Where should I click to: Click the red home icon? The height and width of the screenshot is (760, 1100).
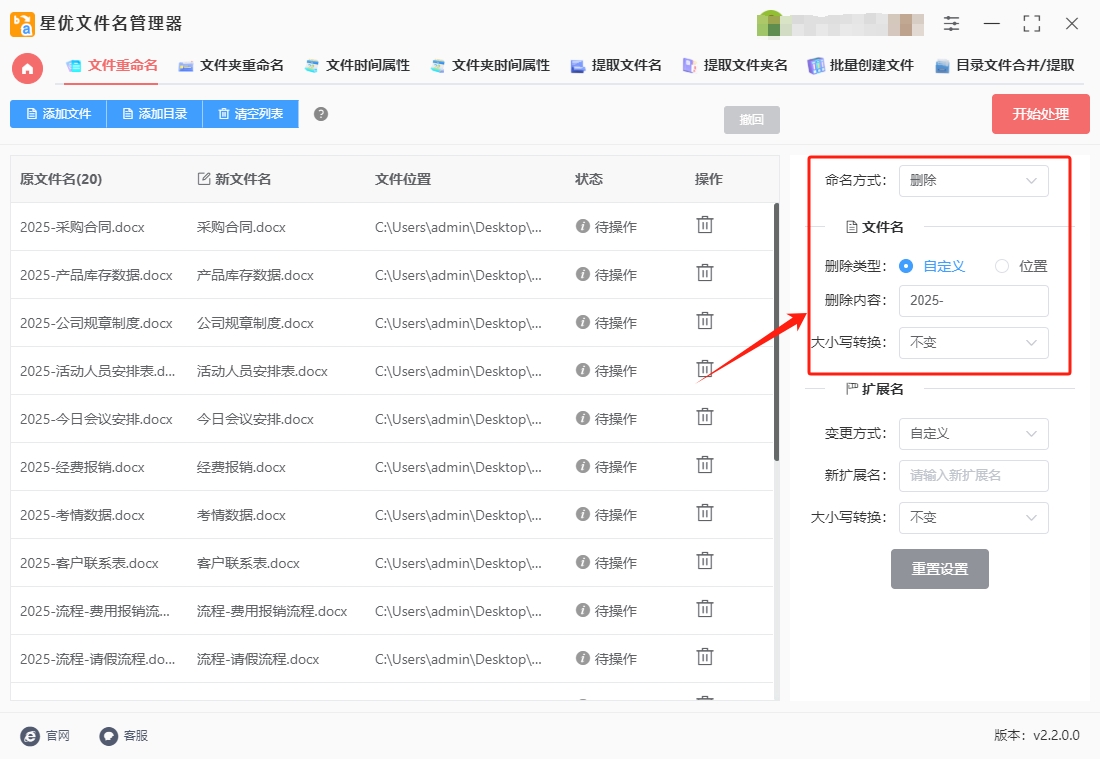[x=27, y=69]
